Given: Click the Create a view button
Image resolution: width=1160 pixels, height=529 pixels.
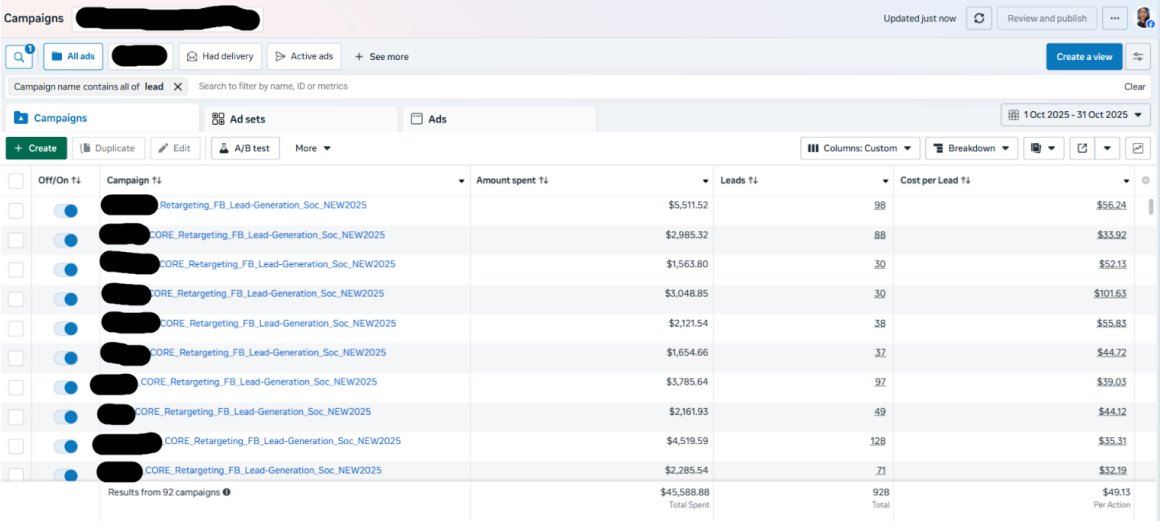Looking at the screenshot, I should (1084, 57).
